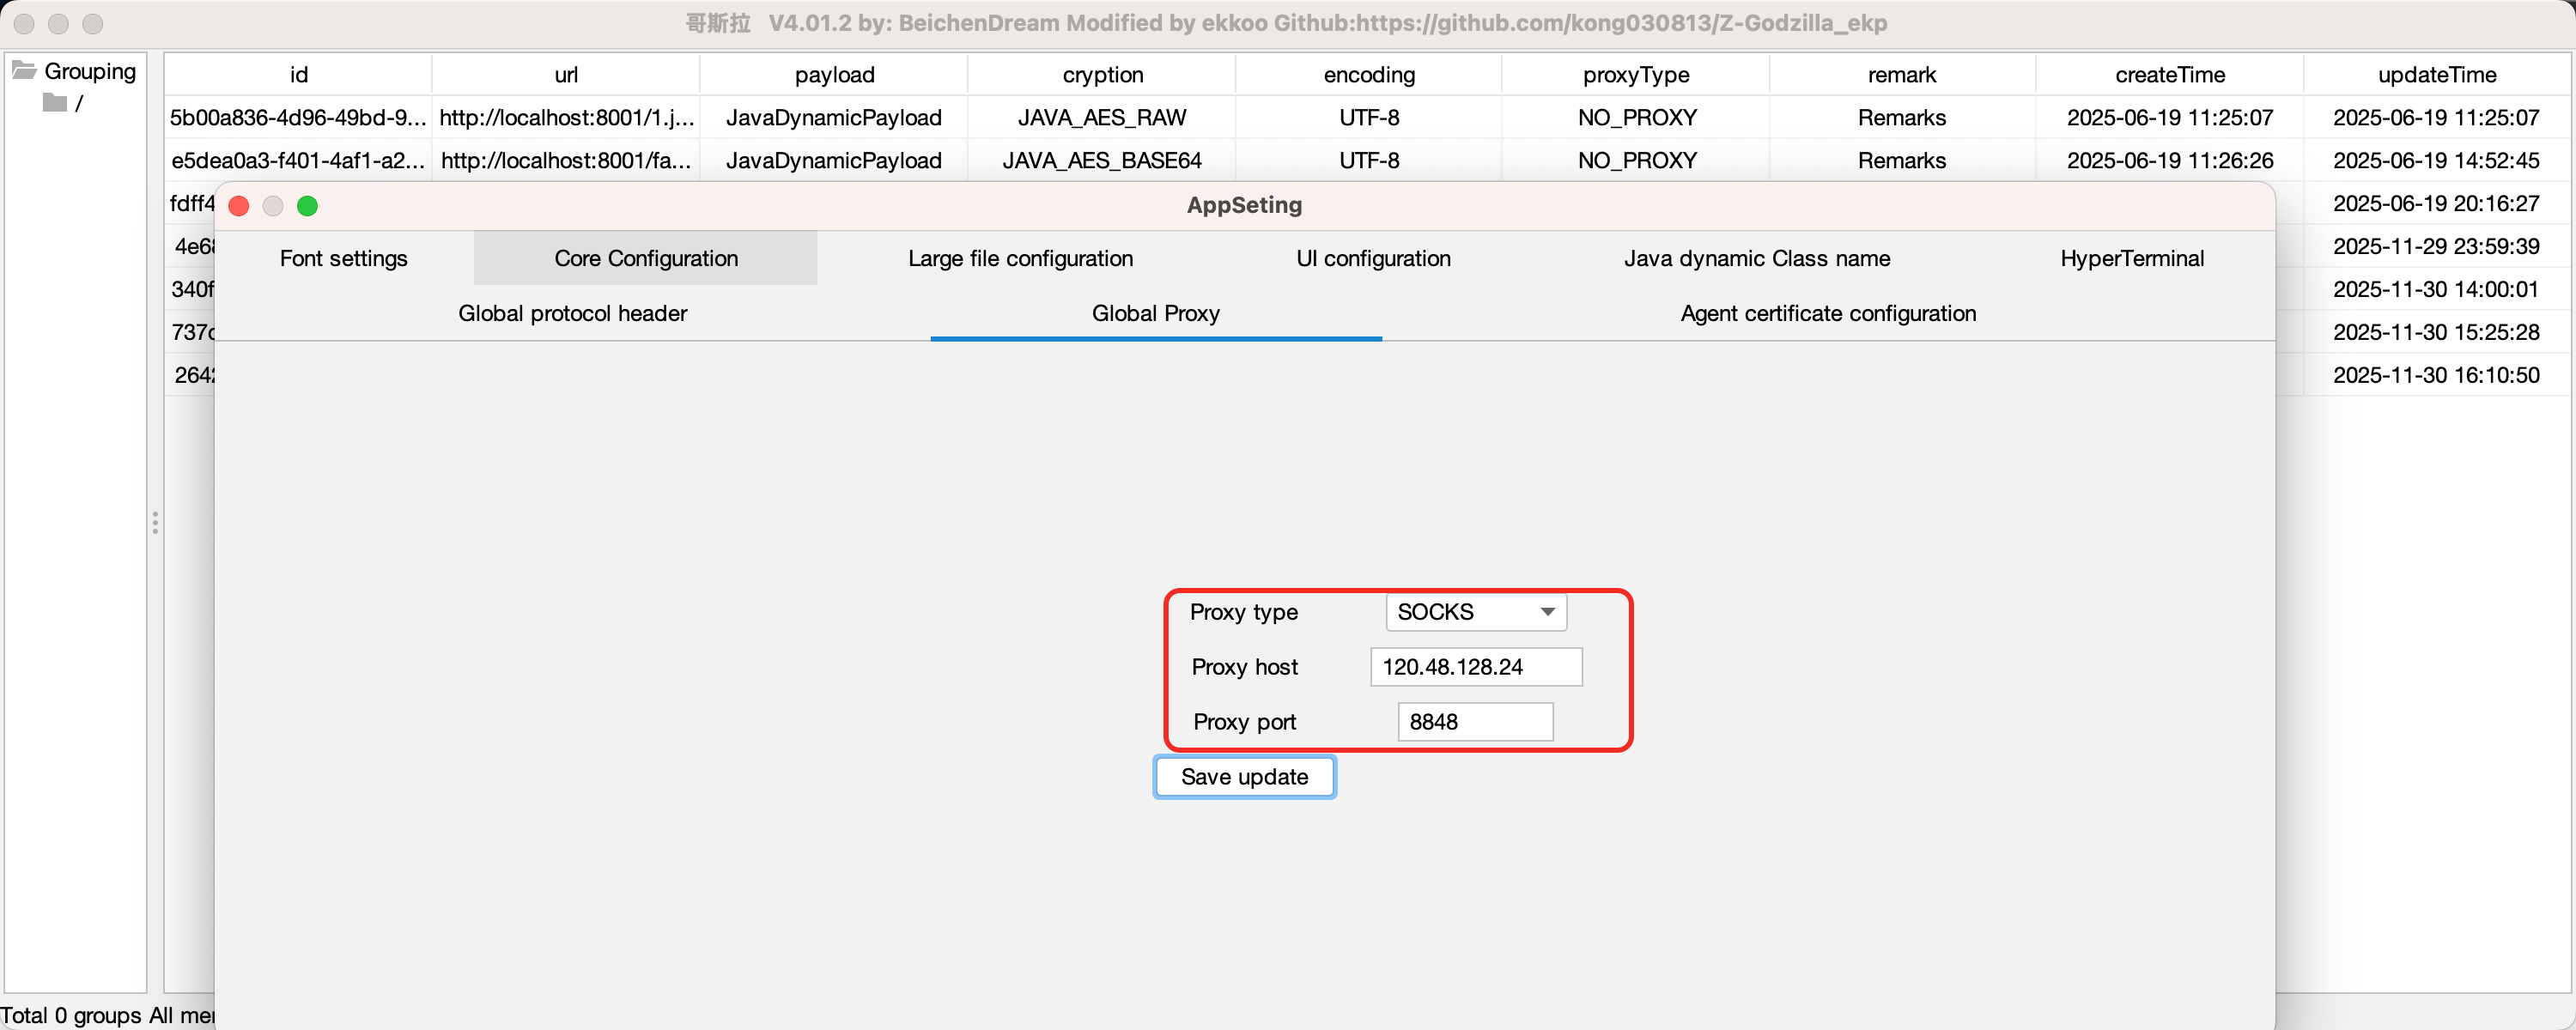Select the root '/' folder icon
This screenshot has width=2576, height=1030.
[x=55, y=103]
